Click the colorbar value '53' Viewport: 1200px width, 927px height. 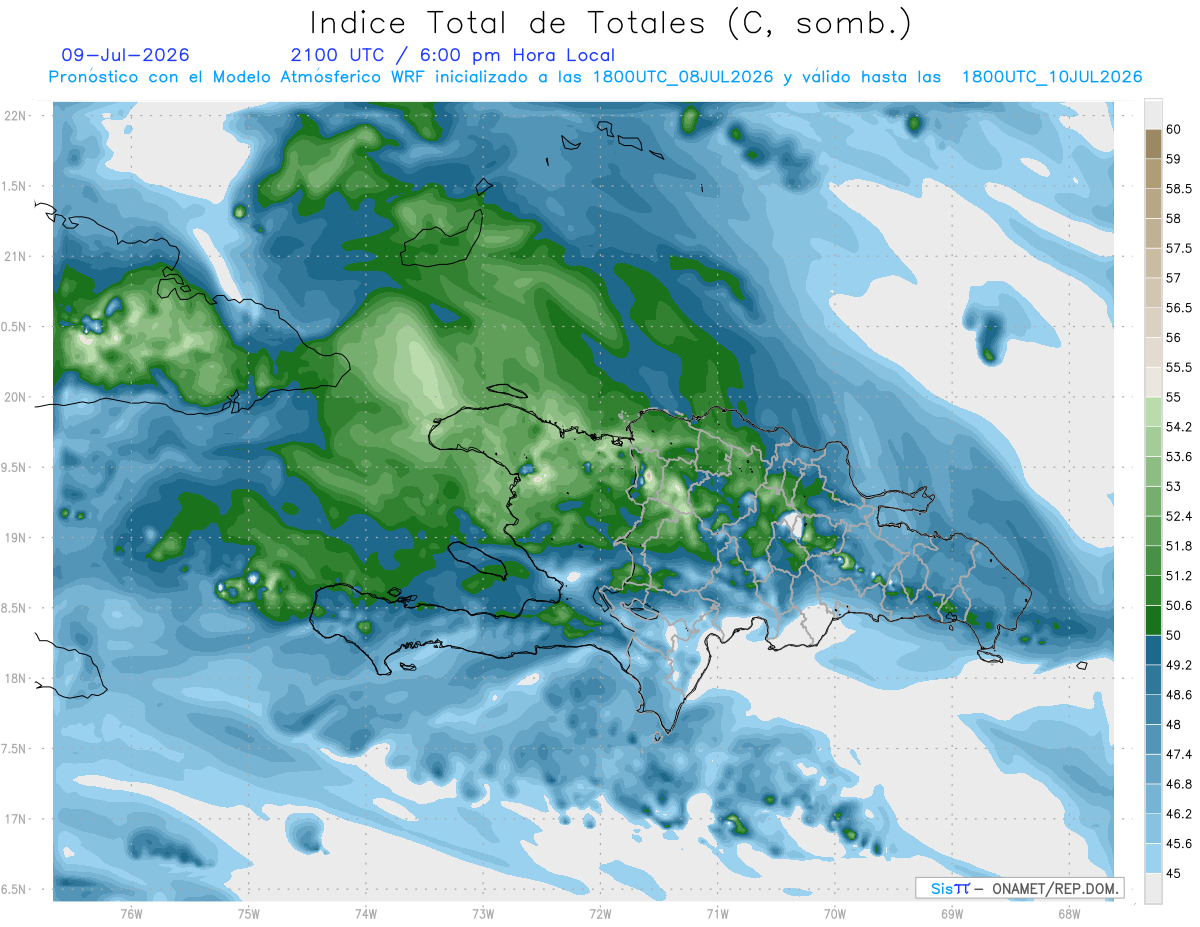tap(1174, 486)
